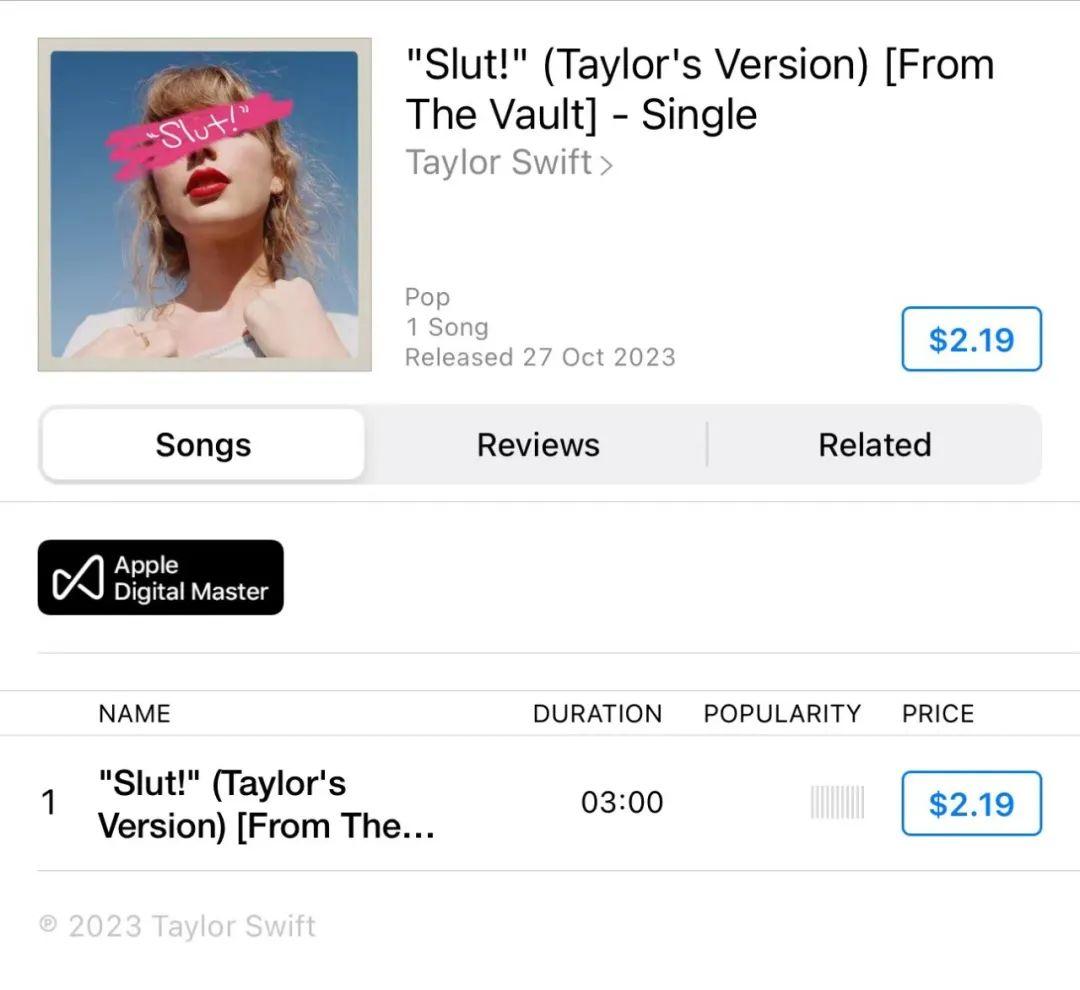Click the chevron next to Taylor Swift
The image size is (1080, 990).
605,165
